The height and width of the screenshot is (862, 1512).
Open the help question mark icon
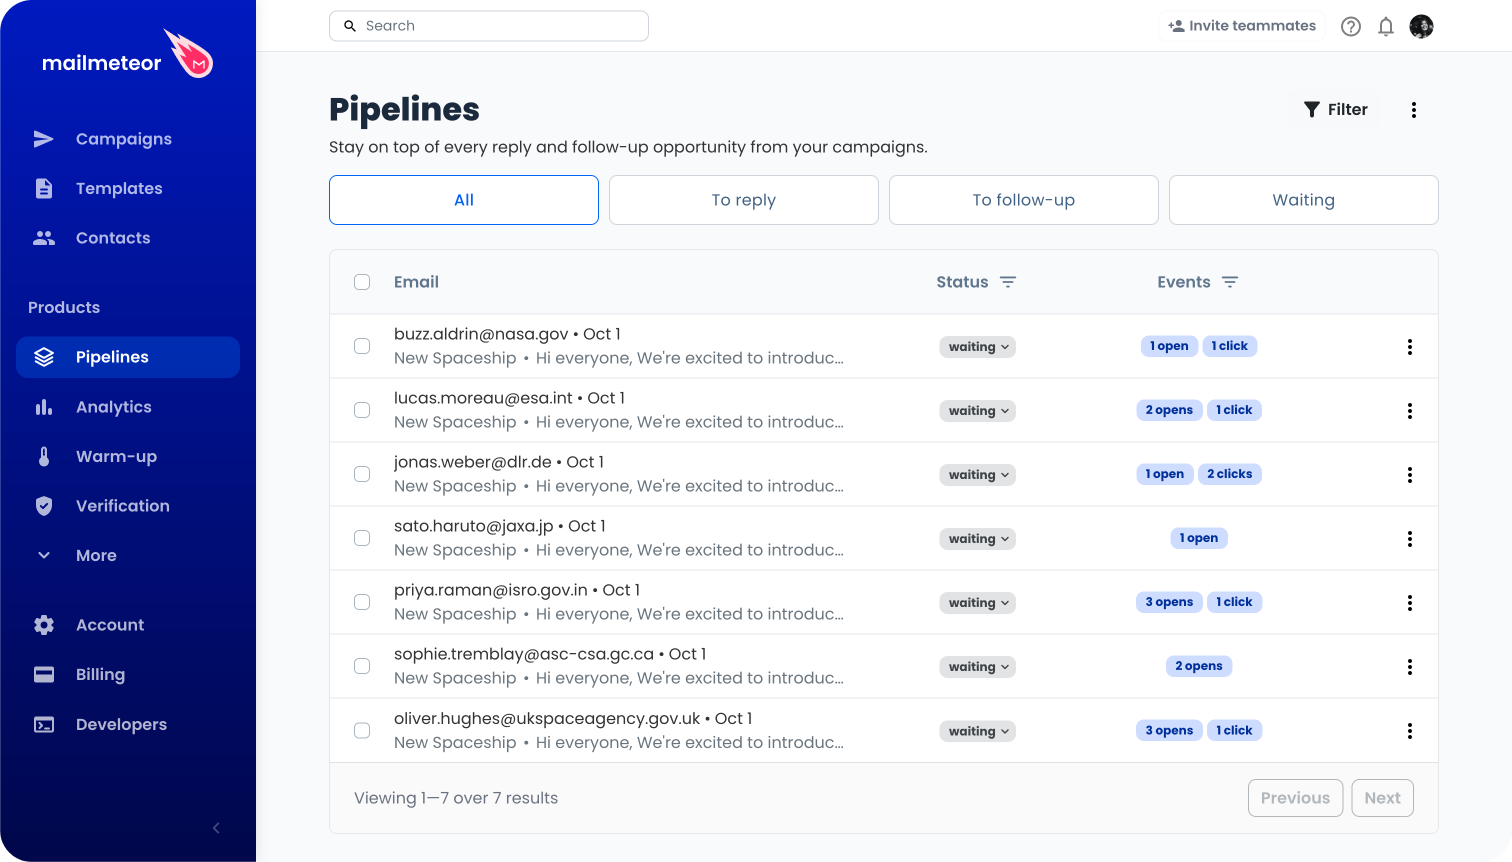point(1351,27)
